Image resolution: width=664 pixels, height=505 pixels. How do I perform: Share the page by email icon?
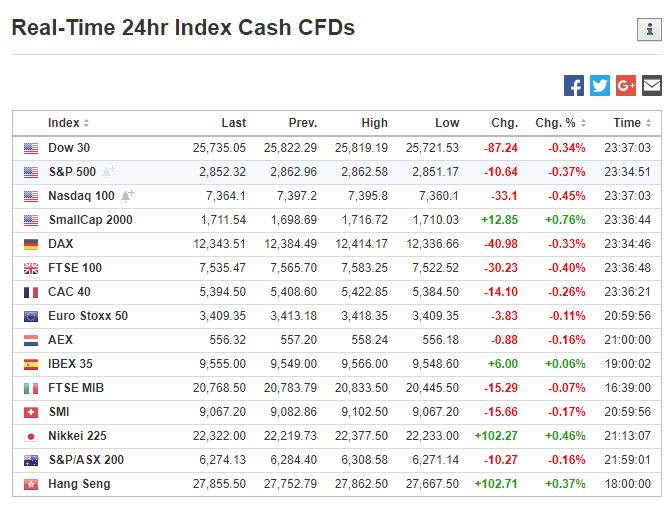(651, 86)
